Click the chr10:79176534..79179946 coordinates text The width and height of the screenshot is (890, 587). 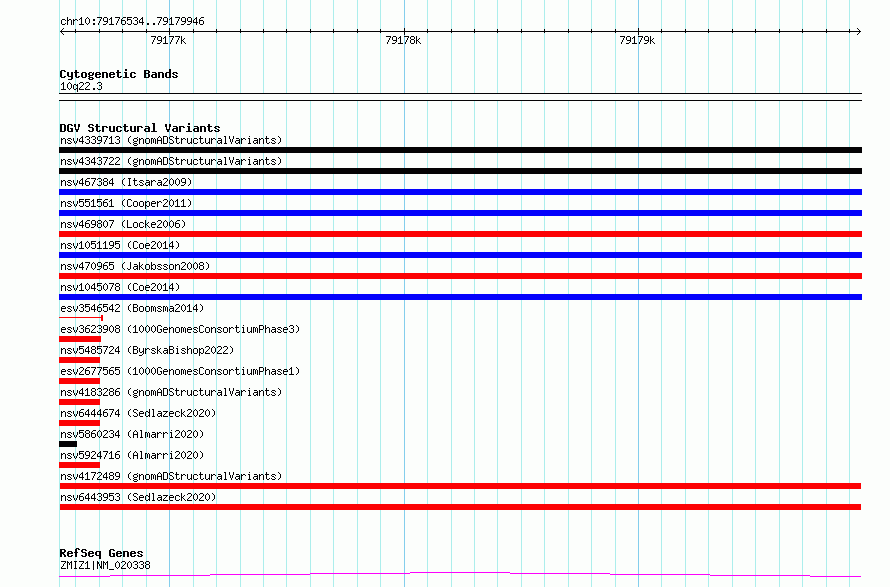click(132, 22)
